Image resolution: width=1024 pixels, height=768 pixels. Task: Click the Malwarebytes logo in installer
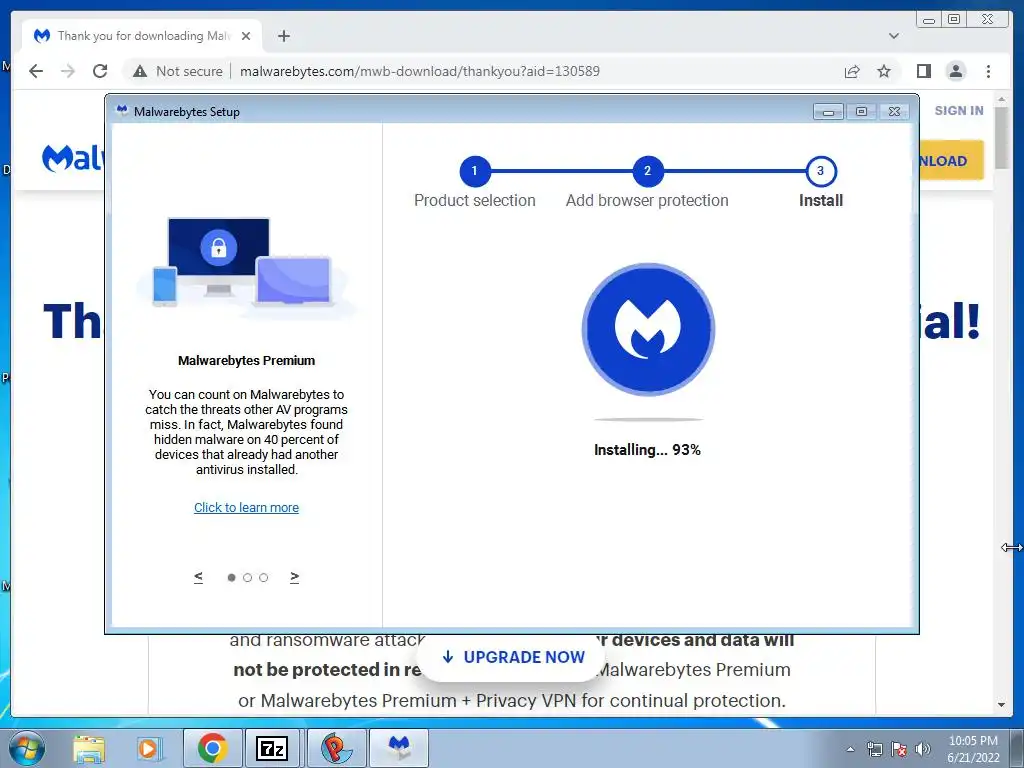(x=648, y=329)
